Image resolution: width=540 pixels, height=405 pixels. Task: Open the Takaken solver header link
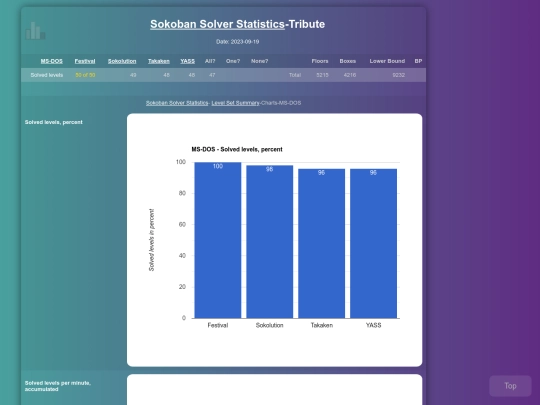(159, 61)
